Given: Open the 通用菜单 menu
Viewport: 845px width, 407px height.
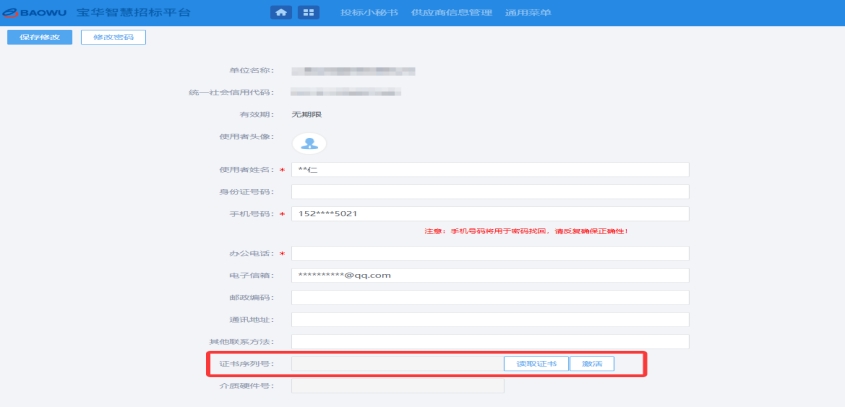Looking at the screenshot, I should pyautogui.click(x=528, y=12).
